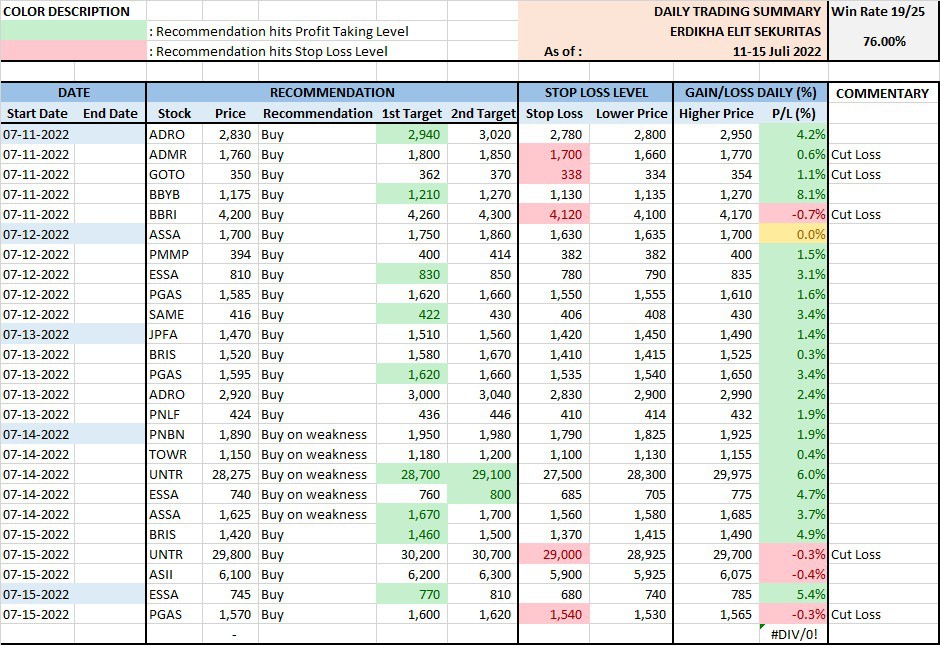The image size is (940, 645).
Task: Click the Higher Price header cell
Action: click(x=716, y=114)
